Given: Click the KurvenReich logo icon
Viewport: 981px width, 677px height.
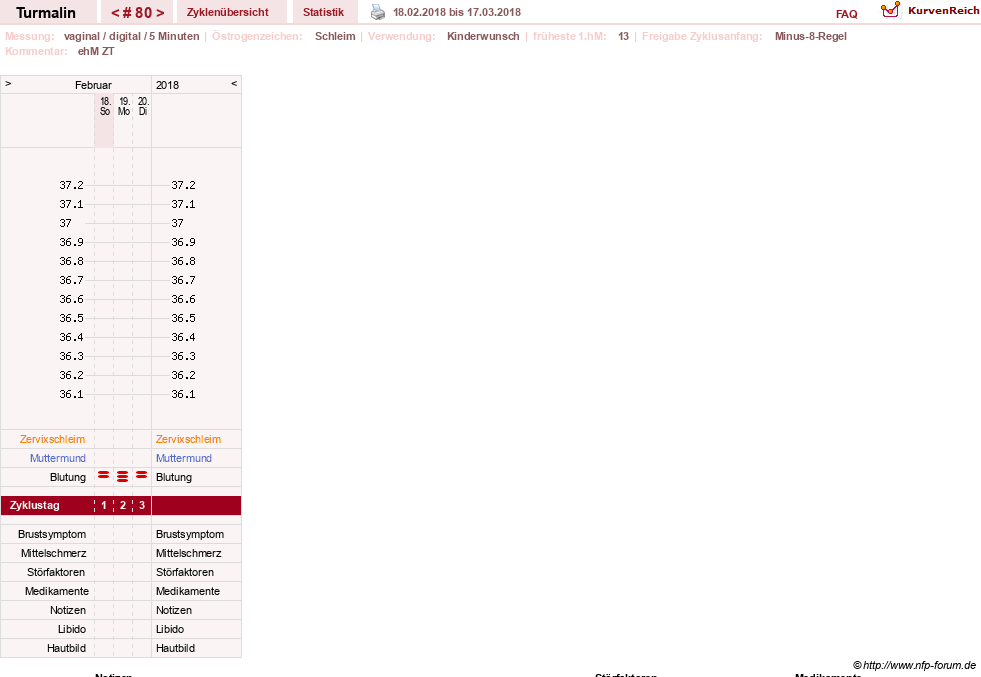Looking at the screenshot, I should pyautogui.click(x=890, y=10).
